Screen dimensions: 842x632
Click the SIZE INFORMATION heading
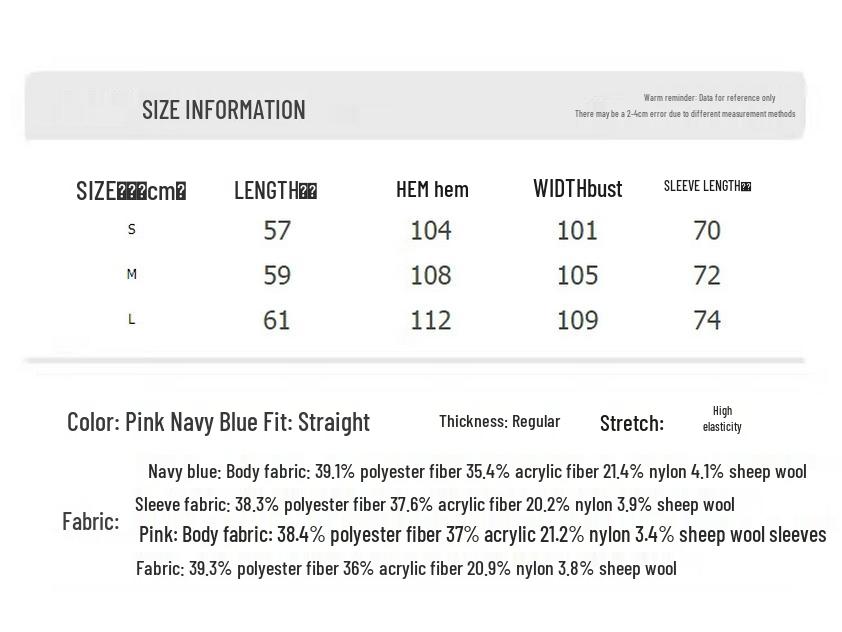tap(223, 109)
